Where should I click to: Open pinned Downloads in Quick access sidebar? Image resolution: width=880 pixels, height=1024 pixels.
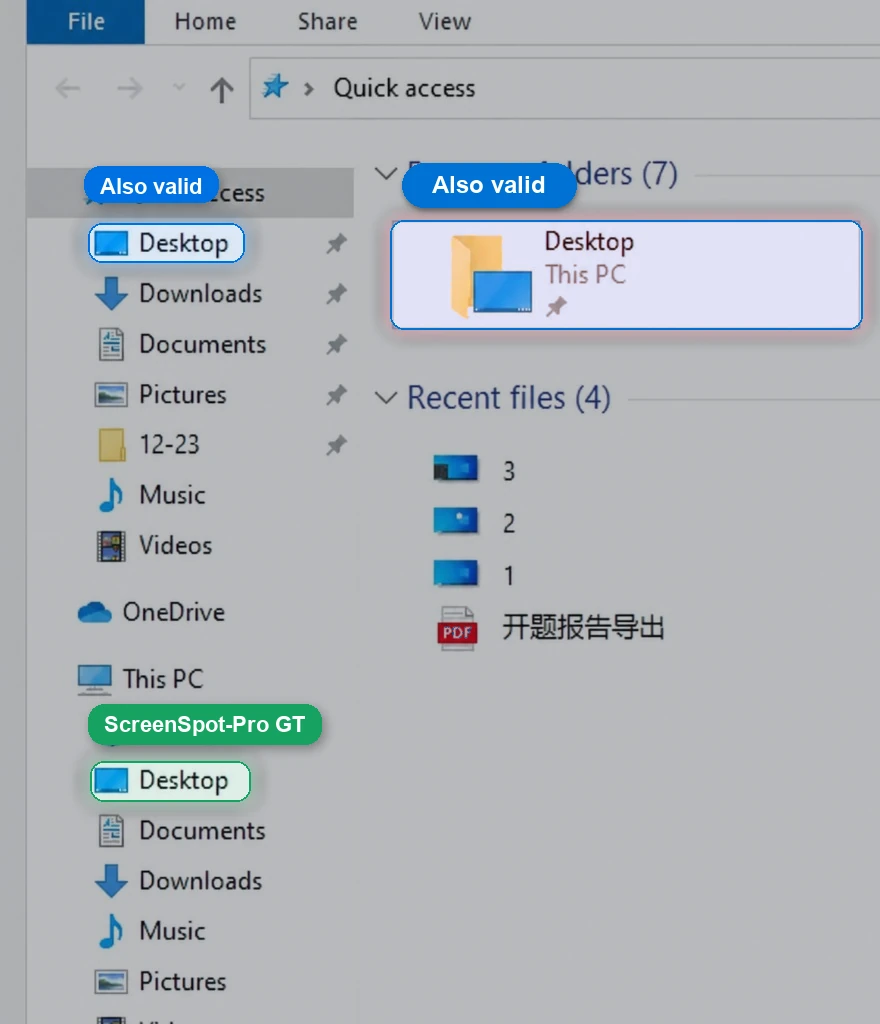178,293
